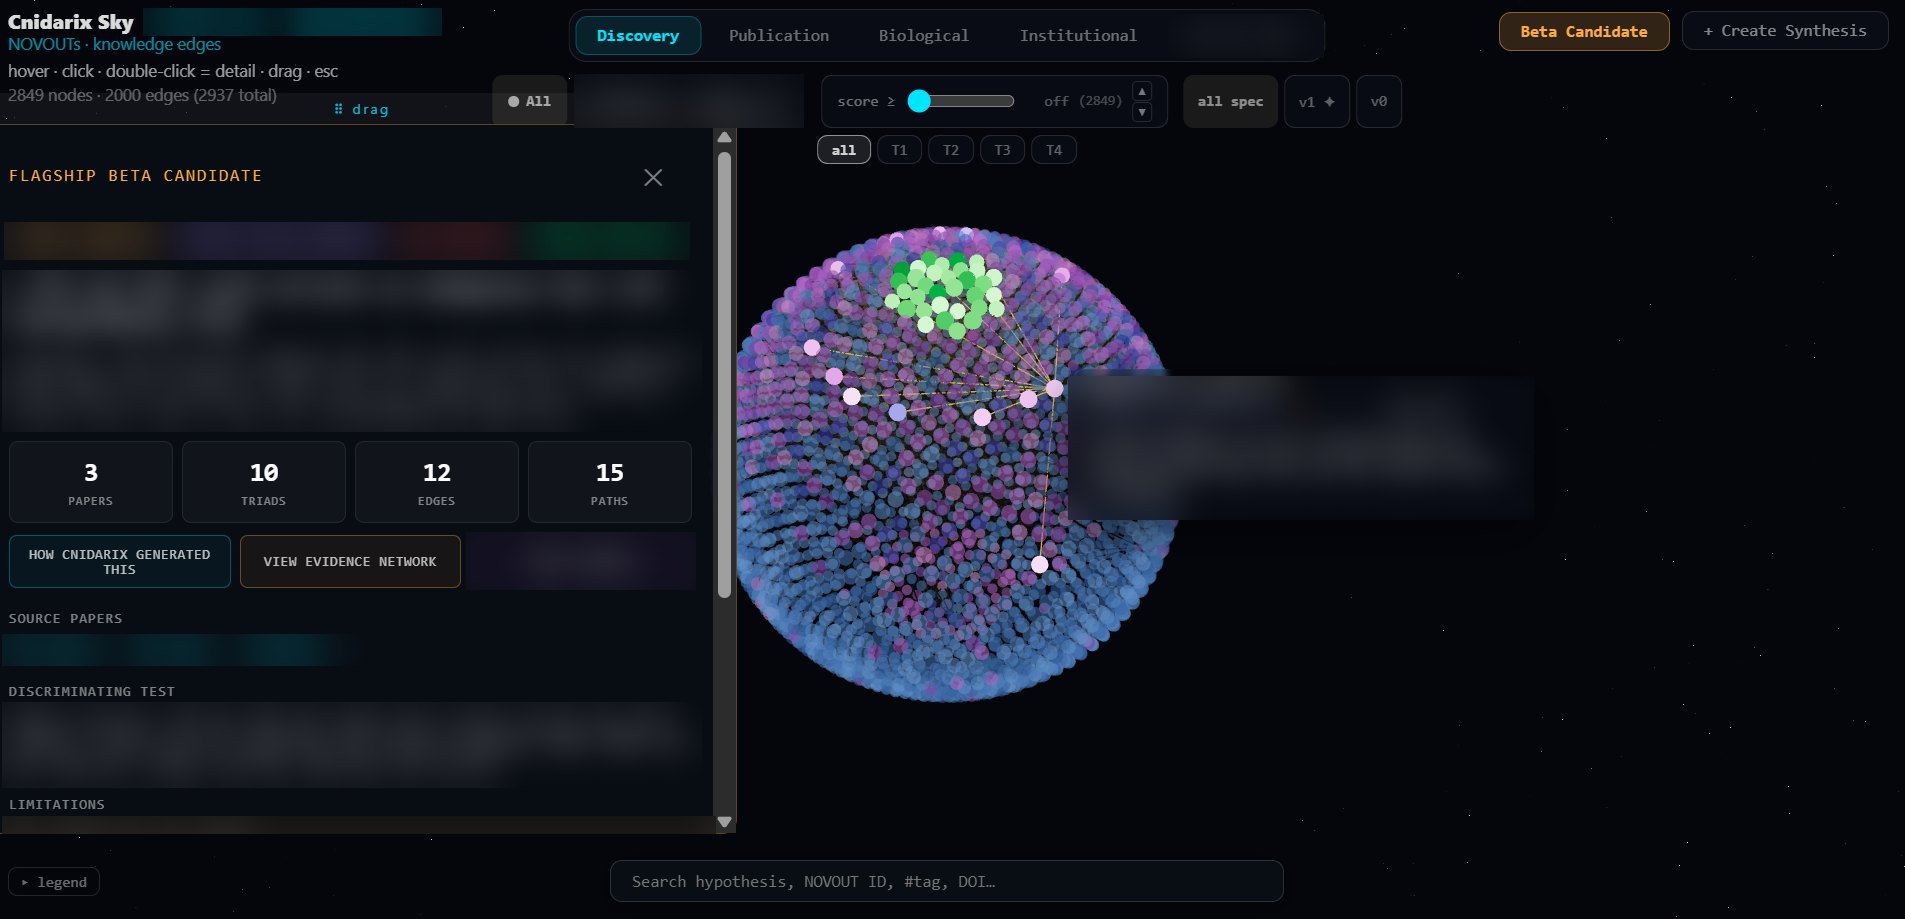This screenshot has height=919, width=1905.
Task: Click the lavender-blue highlighted node on the sphere
Action: 898,412
